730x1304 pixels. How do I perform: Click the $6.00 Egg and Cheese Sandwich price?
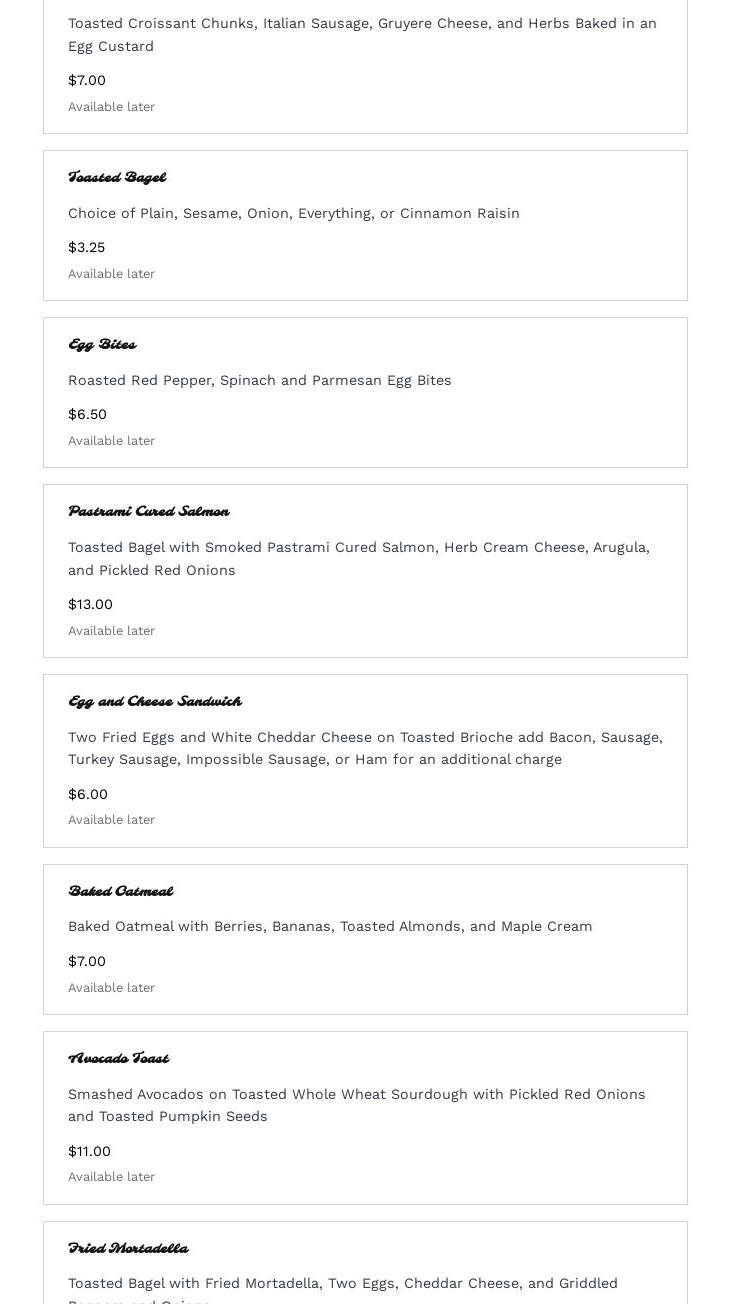coord(87,794)
